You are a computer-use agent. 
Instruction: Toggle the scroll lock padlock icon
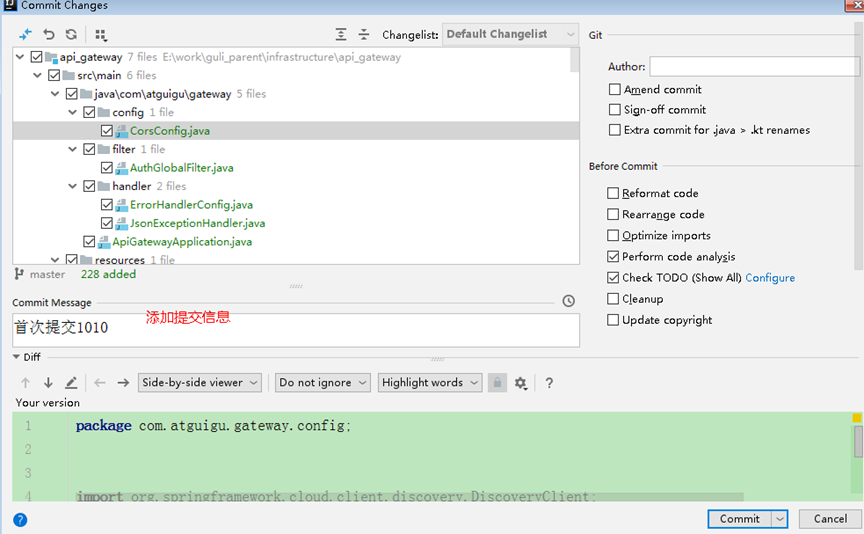[497, 382]
